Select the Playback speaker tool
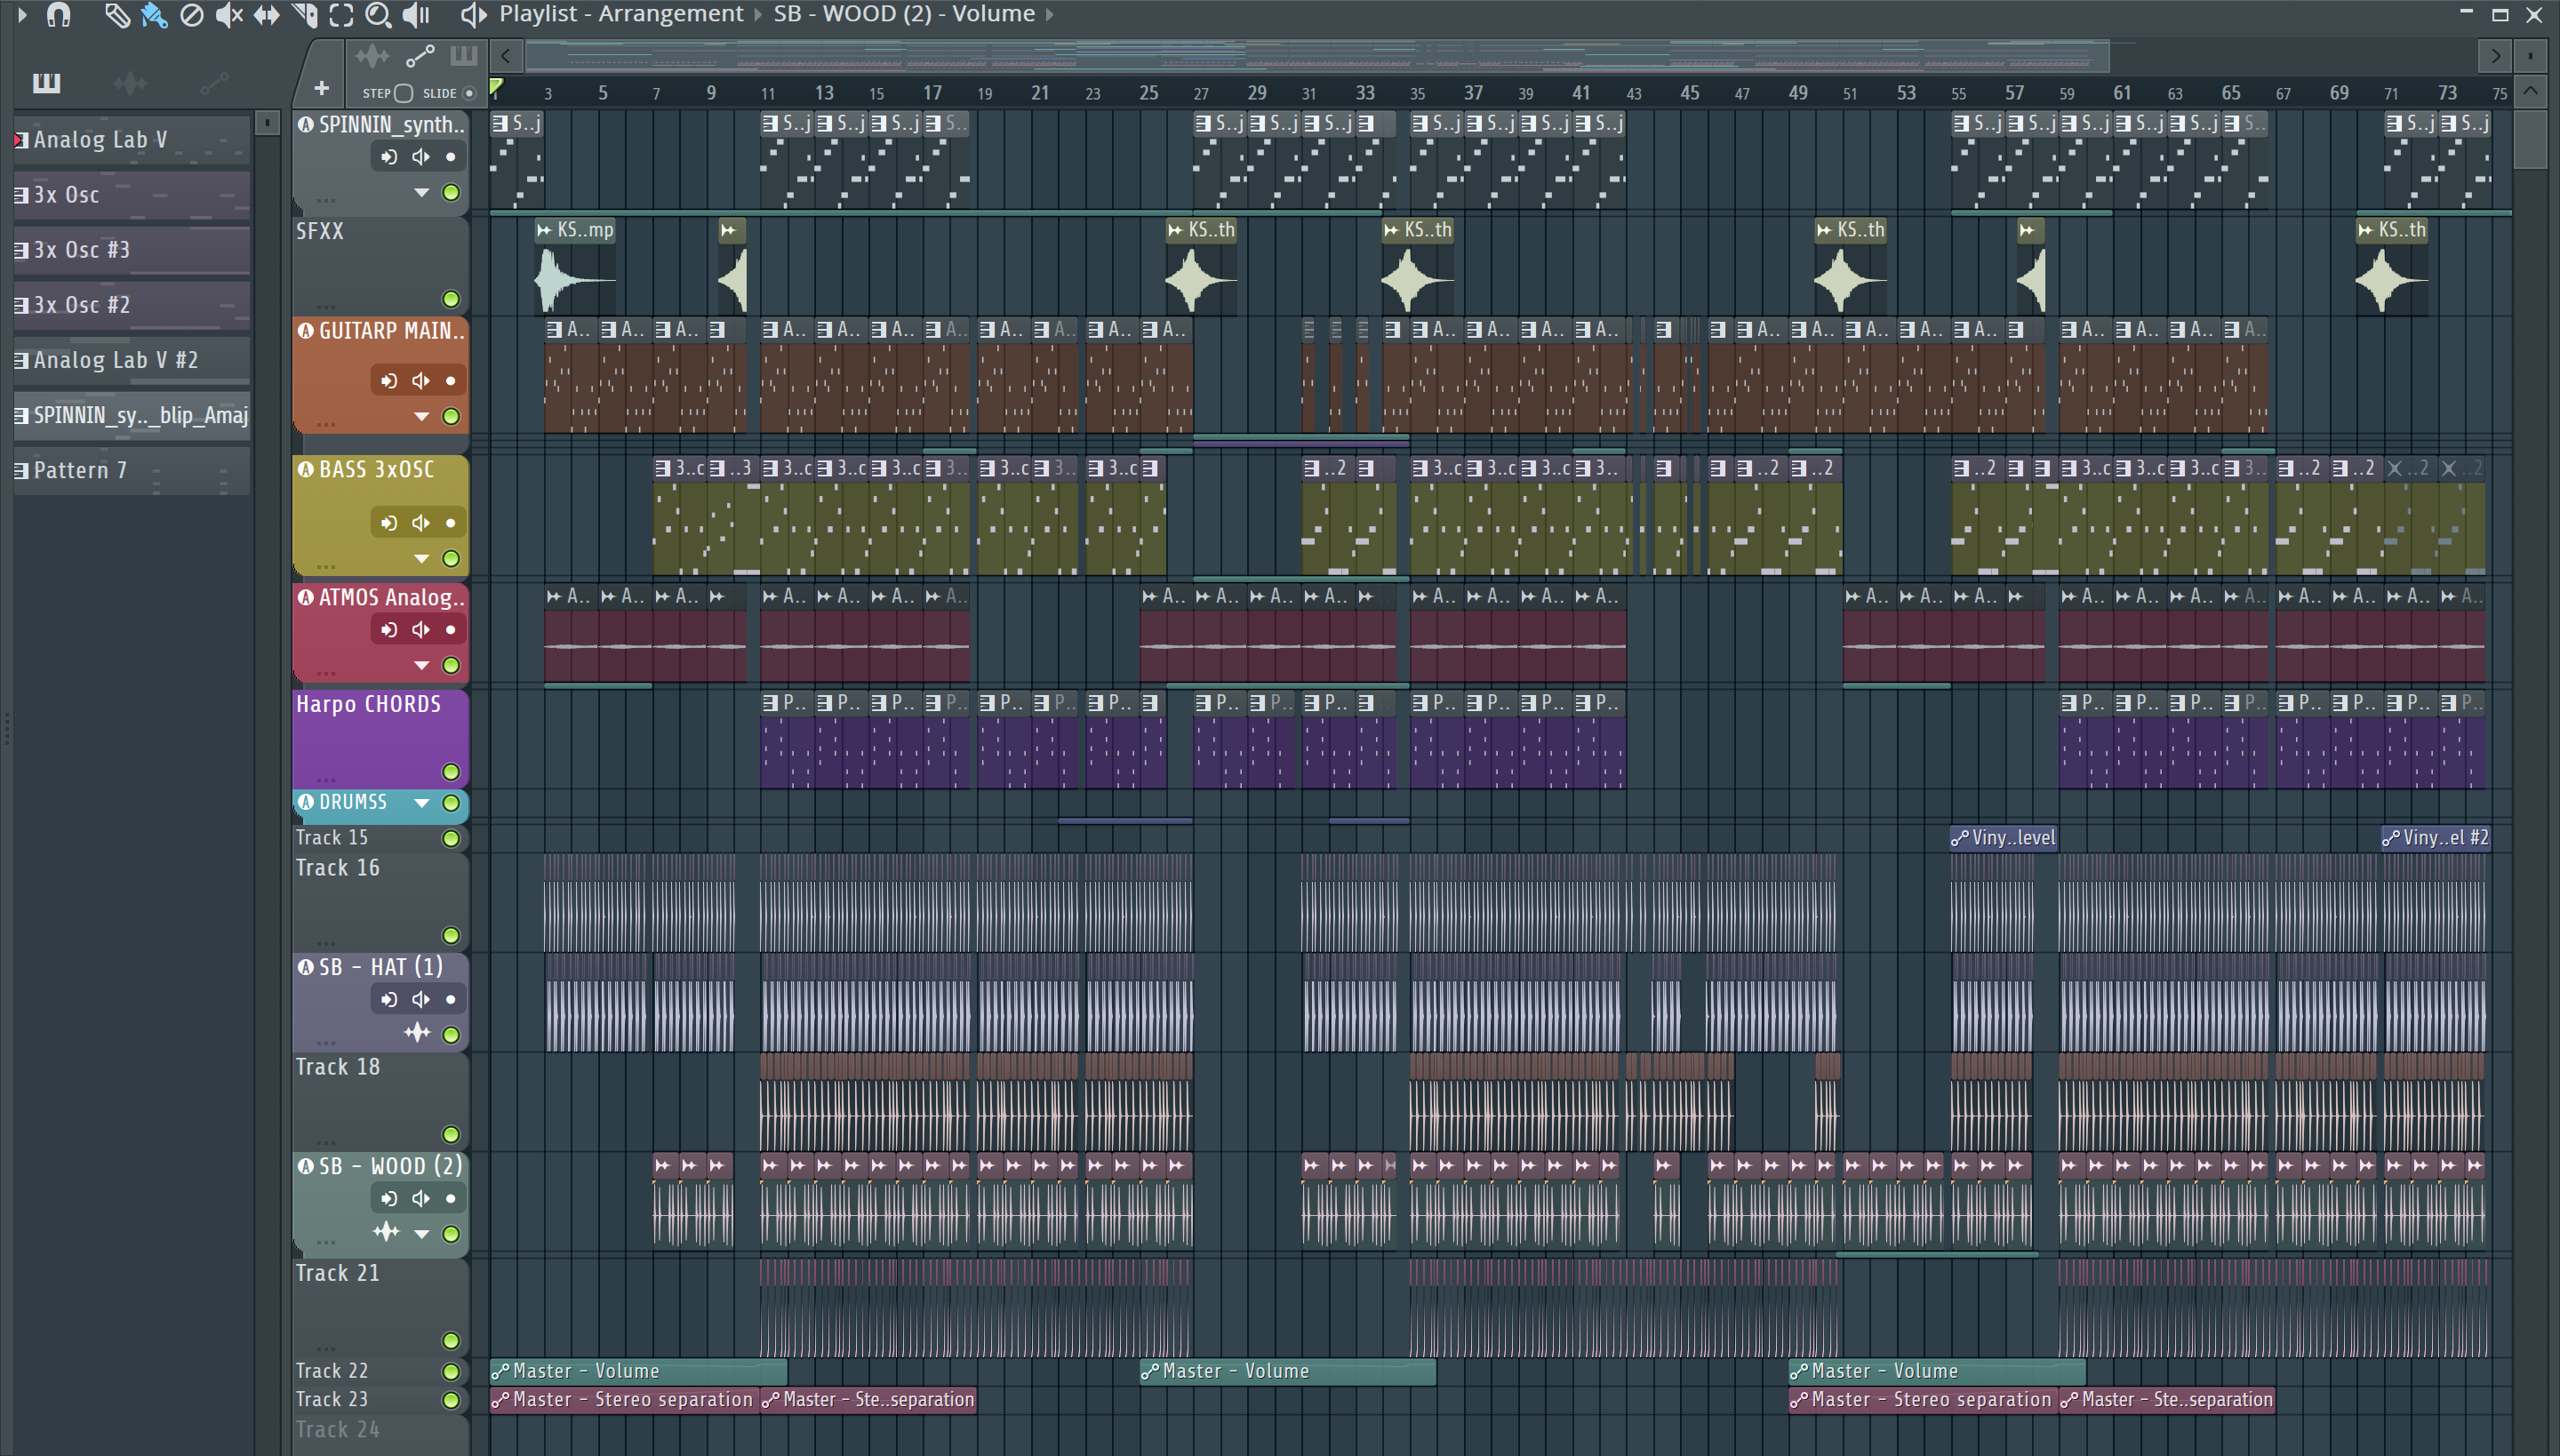Screen dimensions: 2560x1456 point(416,15)
